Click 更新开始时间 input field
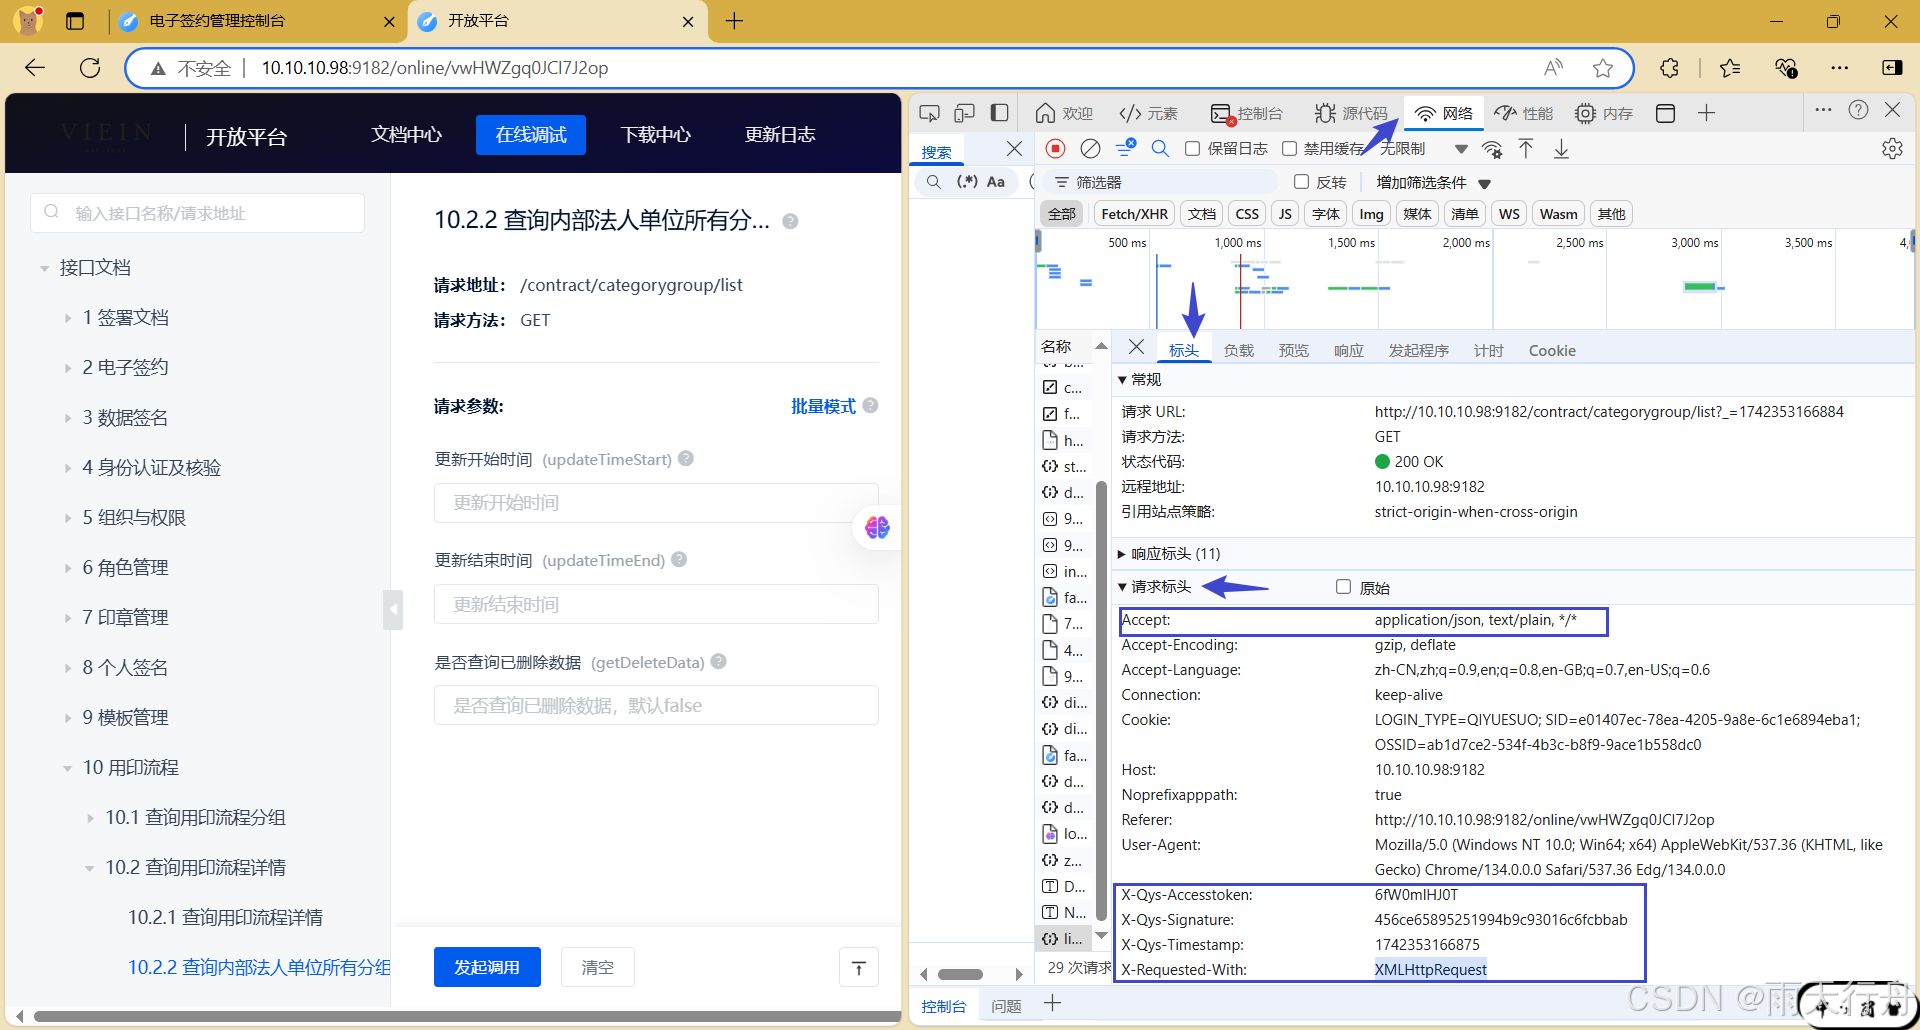This screenshot has height=1030, width=1920. [656, 502]
